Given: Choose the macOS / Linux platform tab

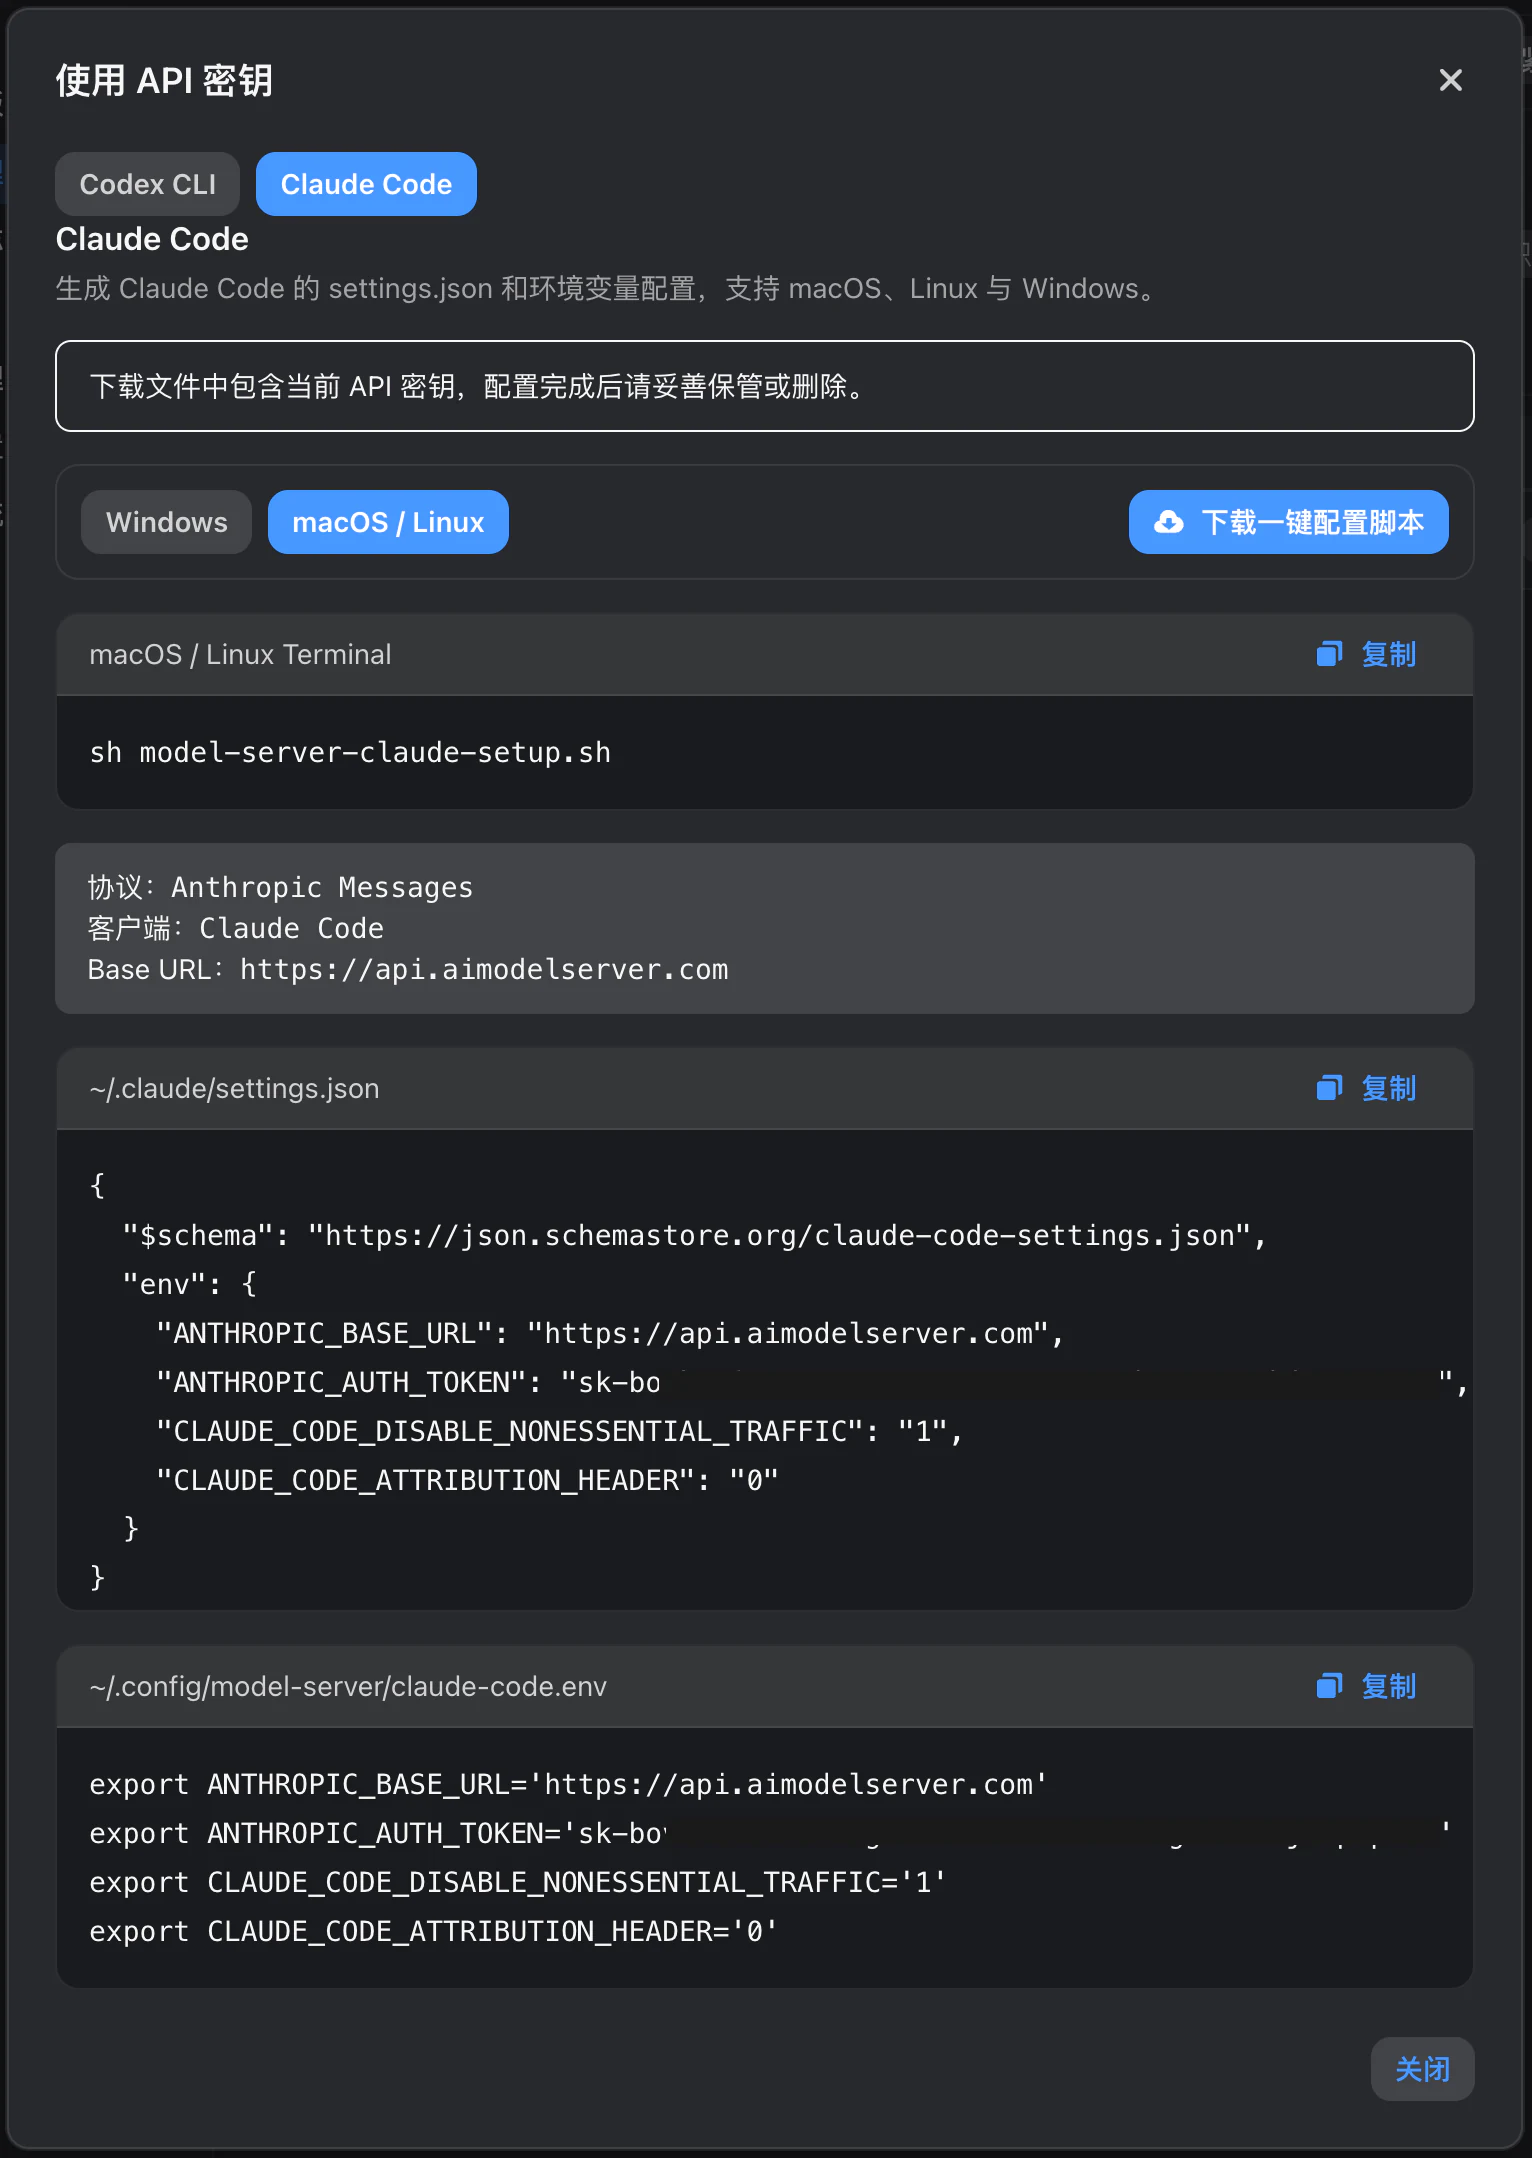Looking at the screenshot, I should (x=388, y=522).
